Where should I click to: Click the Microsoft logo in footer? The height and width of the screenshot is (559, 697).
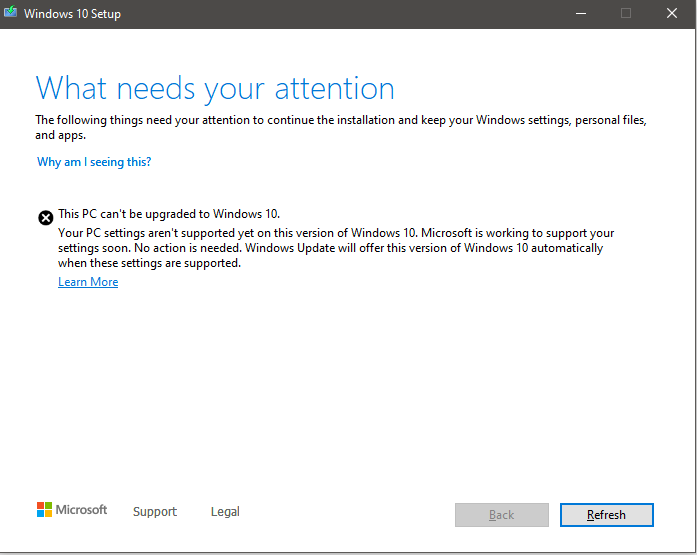coord(72,510)
